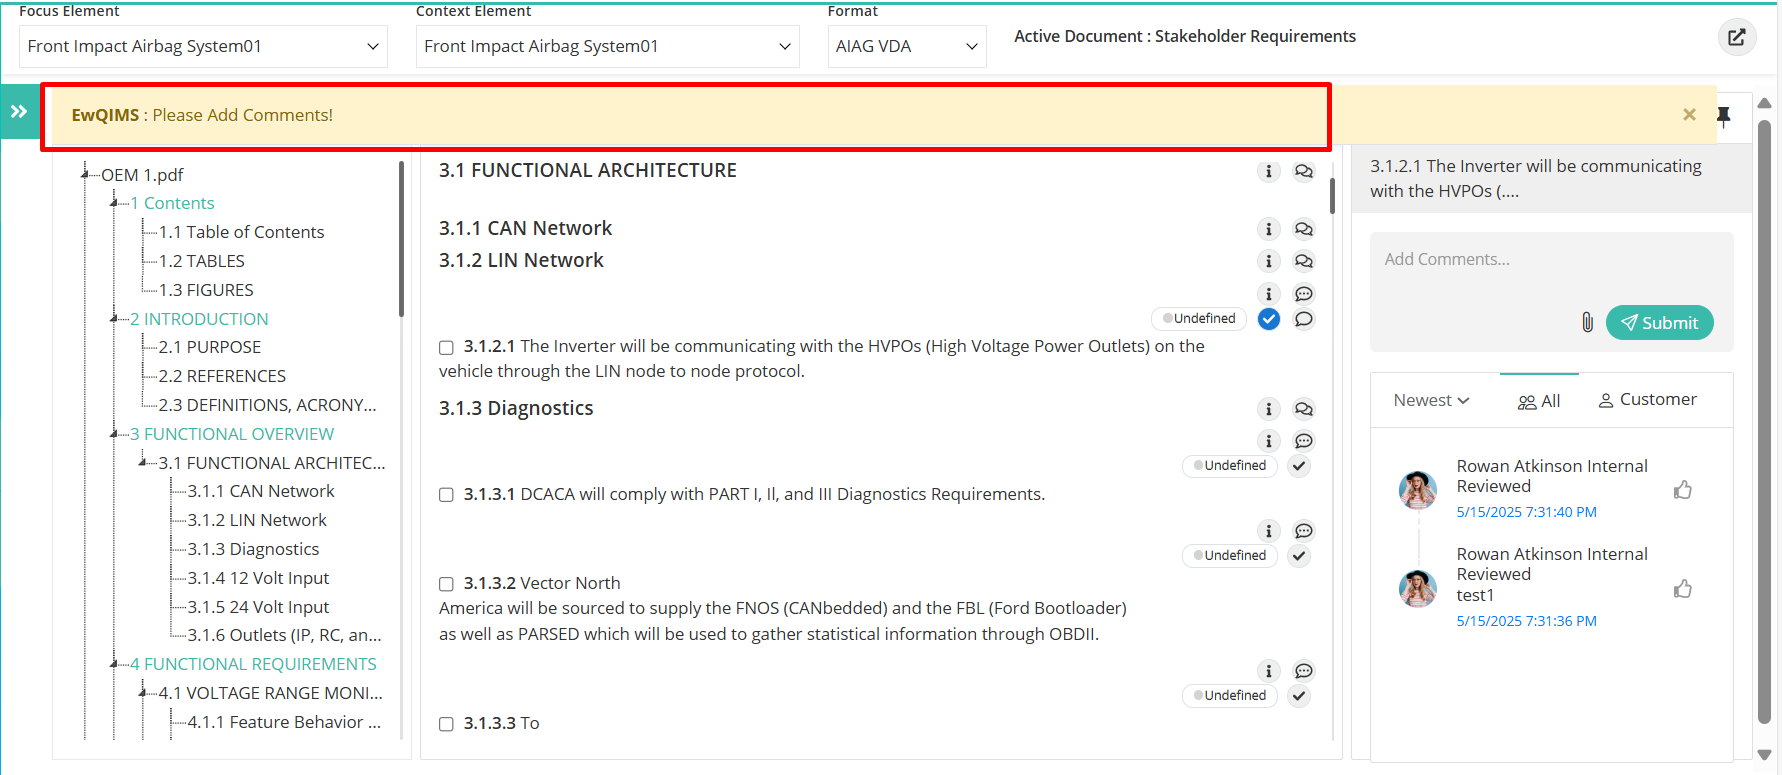Mark requirement 3.1.3.1 as reviewed checkmark
The image size is (1782, 775).
1299,466
